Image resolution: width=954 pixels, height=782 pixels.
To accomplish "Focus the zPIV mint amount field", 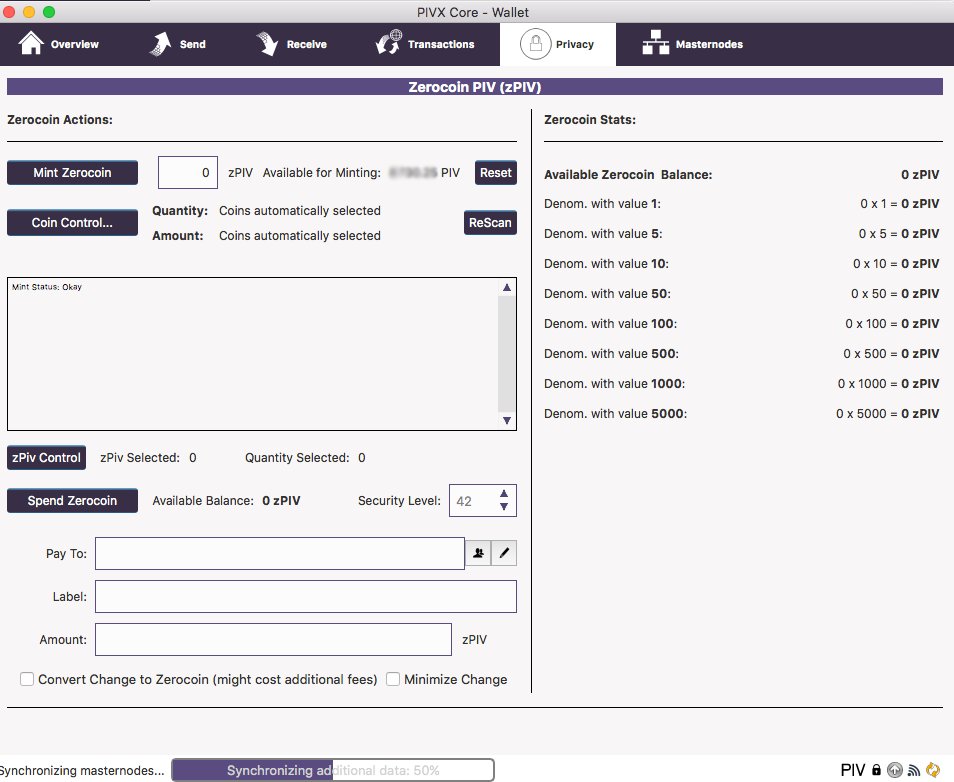I will click(188, 173).
